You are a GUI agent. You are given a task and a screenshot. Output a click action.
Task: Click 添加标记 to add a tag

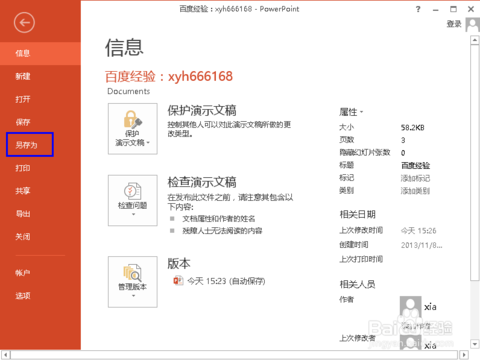pos(415,178)
